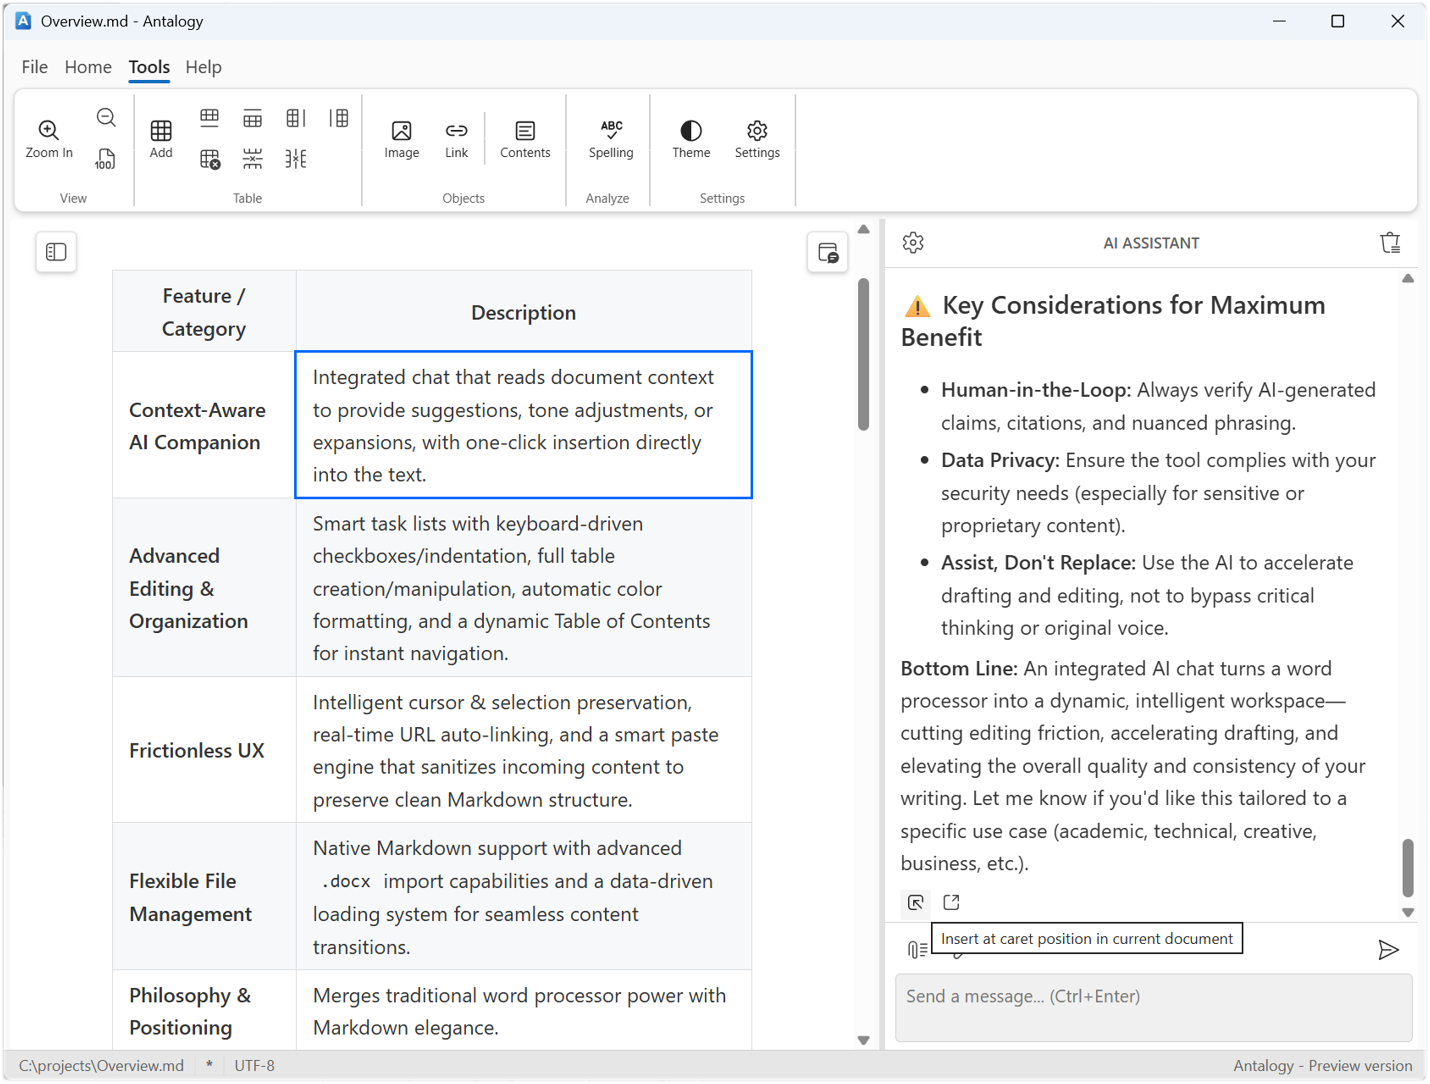Insert table column right icon
The height and width of the screenshot is (1084, 1430).
(x=296, y=118)
